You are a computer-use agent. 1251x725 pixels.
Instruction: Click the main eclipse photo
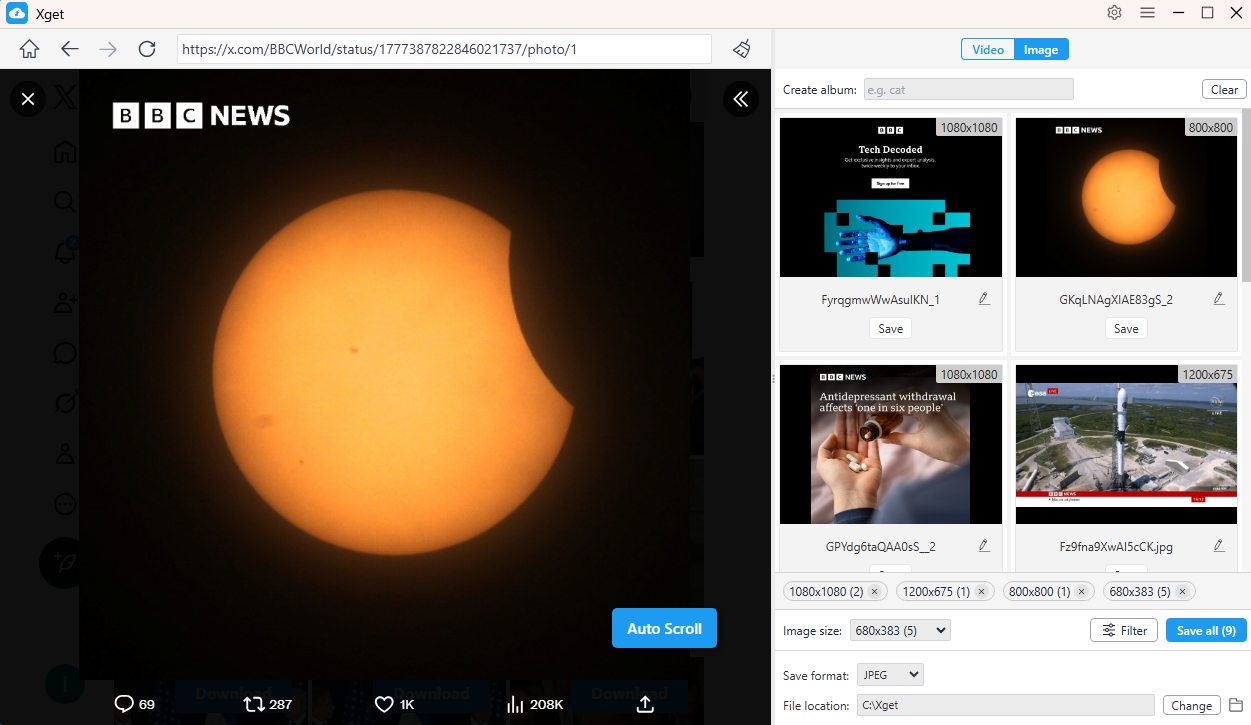385,374
